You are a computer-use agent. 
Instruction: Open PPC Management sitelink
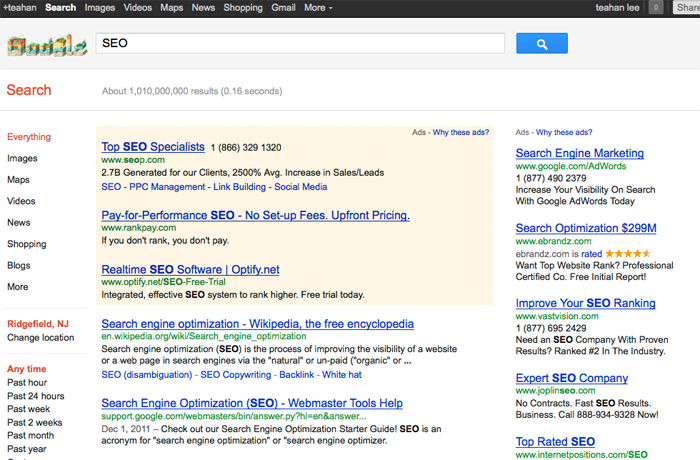coord(167,187)
